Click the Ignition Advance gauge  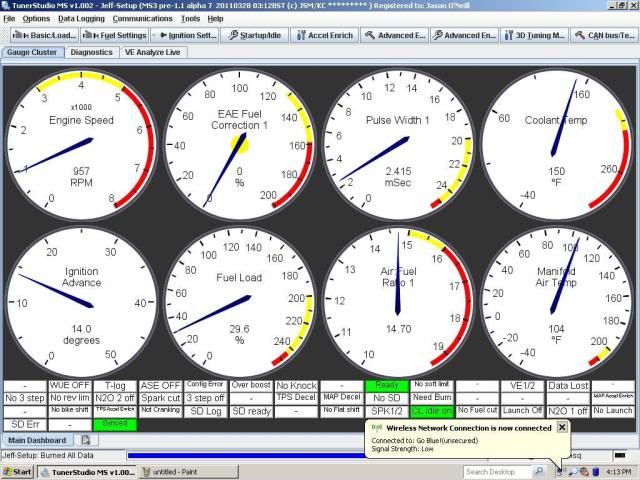point(81,302)
